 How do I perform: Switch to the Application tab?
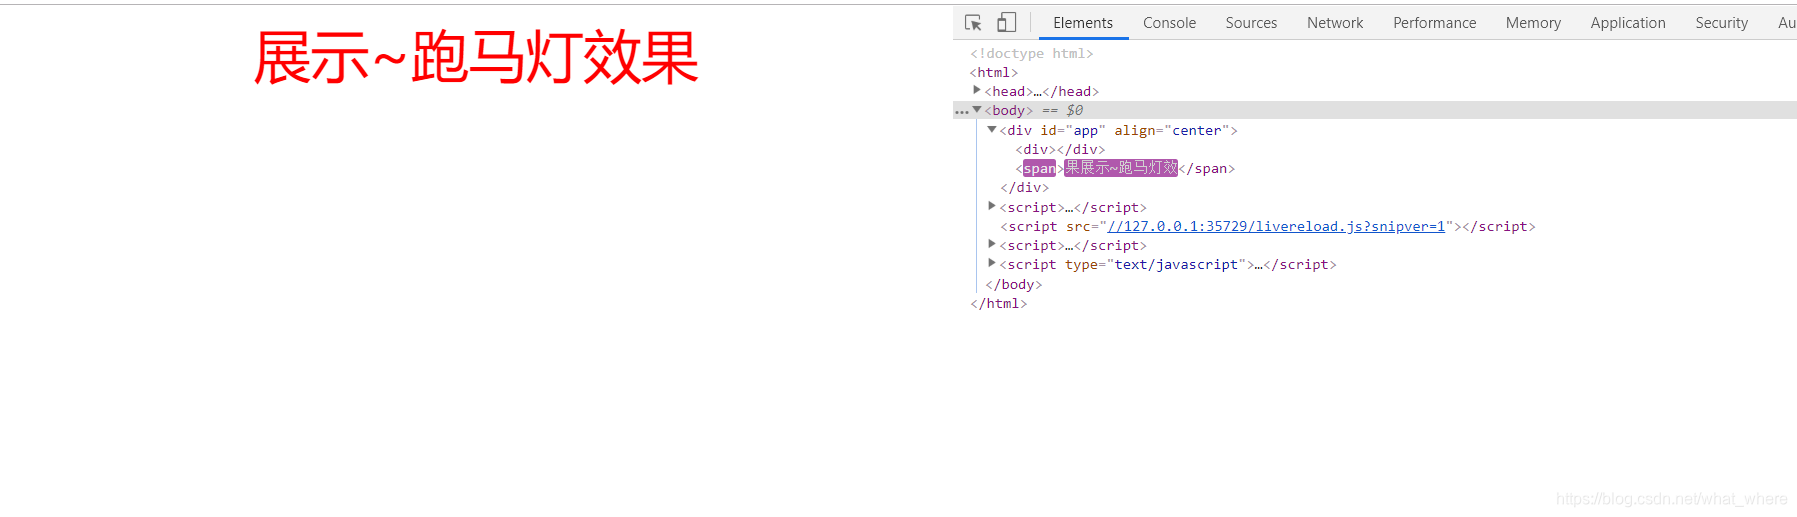pos(1628,22)
